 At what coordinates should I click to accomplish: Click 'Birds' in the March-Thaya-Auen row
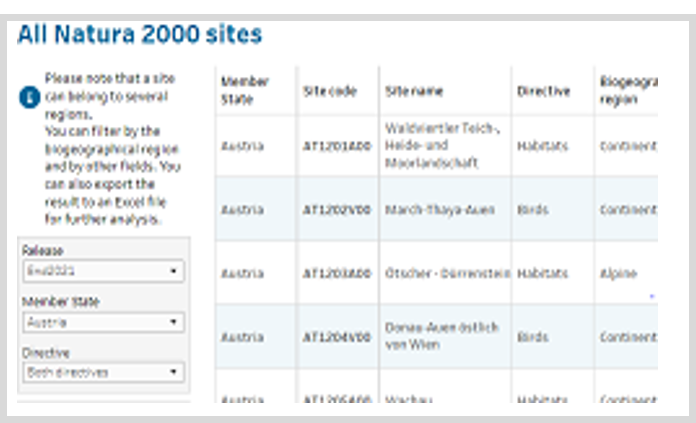pos(533,210)
